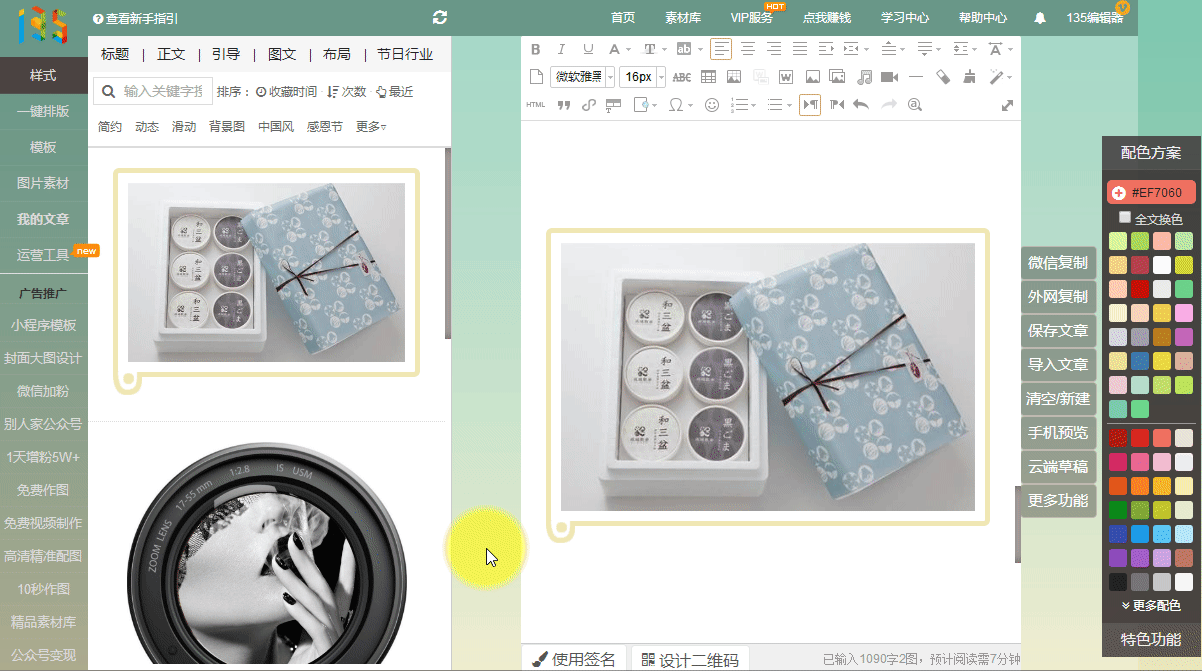The image size is (1202, 671).
Task: Expand 更多配色 color options
Action: pos(1150,605)
